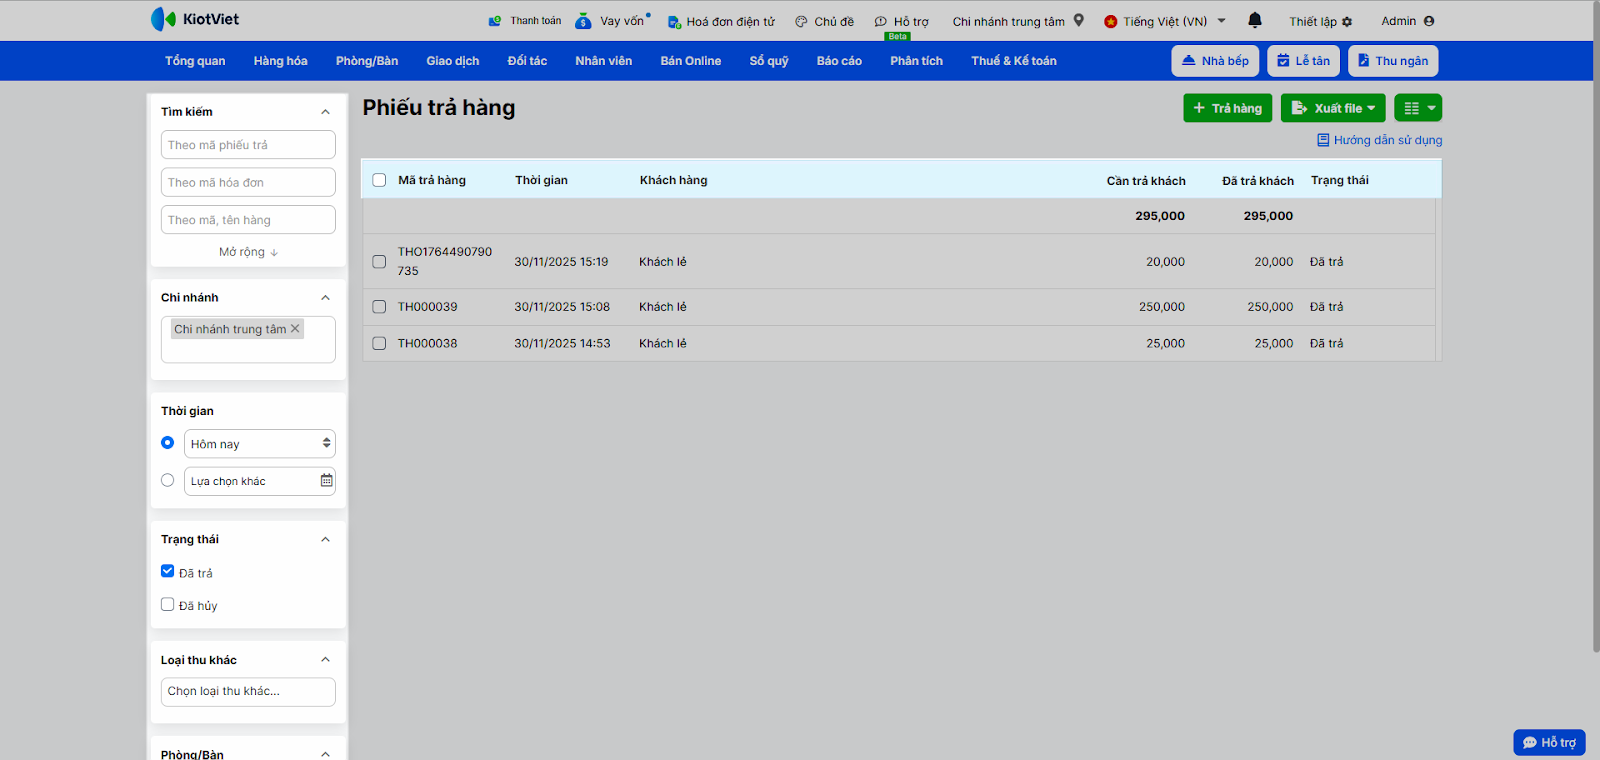Sort by Thời gian column header
Viewport: 1600px width, 760px height.
coord(541,180)
